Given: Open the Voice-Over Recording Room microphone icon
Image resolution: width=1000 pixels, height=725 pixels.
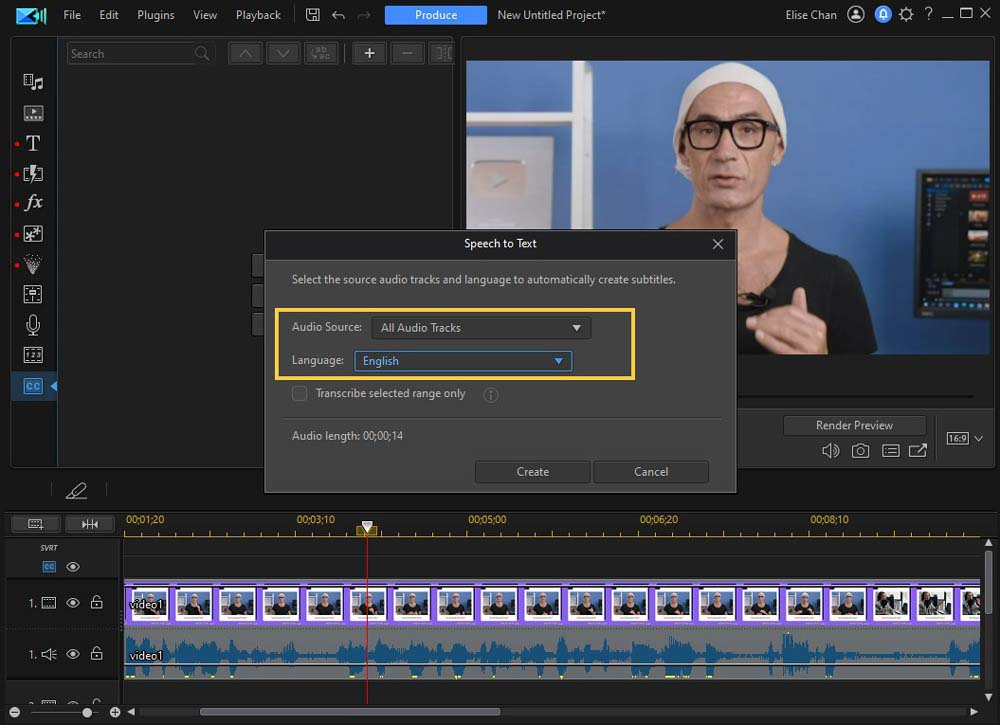Looking at the screenshot, I should pos(33,324).
